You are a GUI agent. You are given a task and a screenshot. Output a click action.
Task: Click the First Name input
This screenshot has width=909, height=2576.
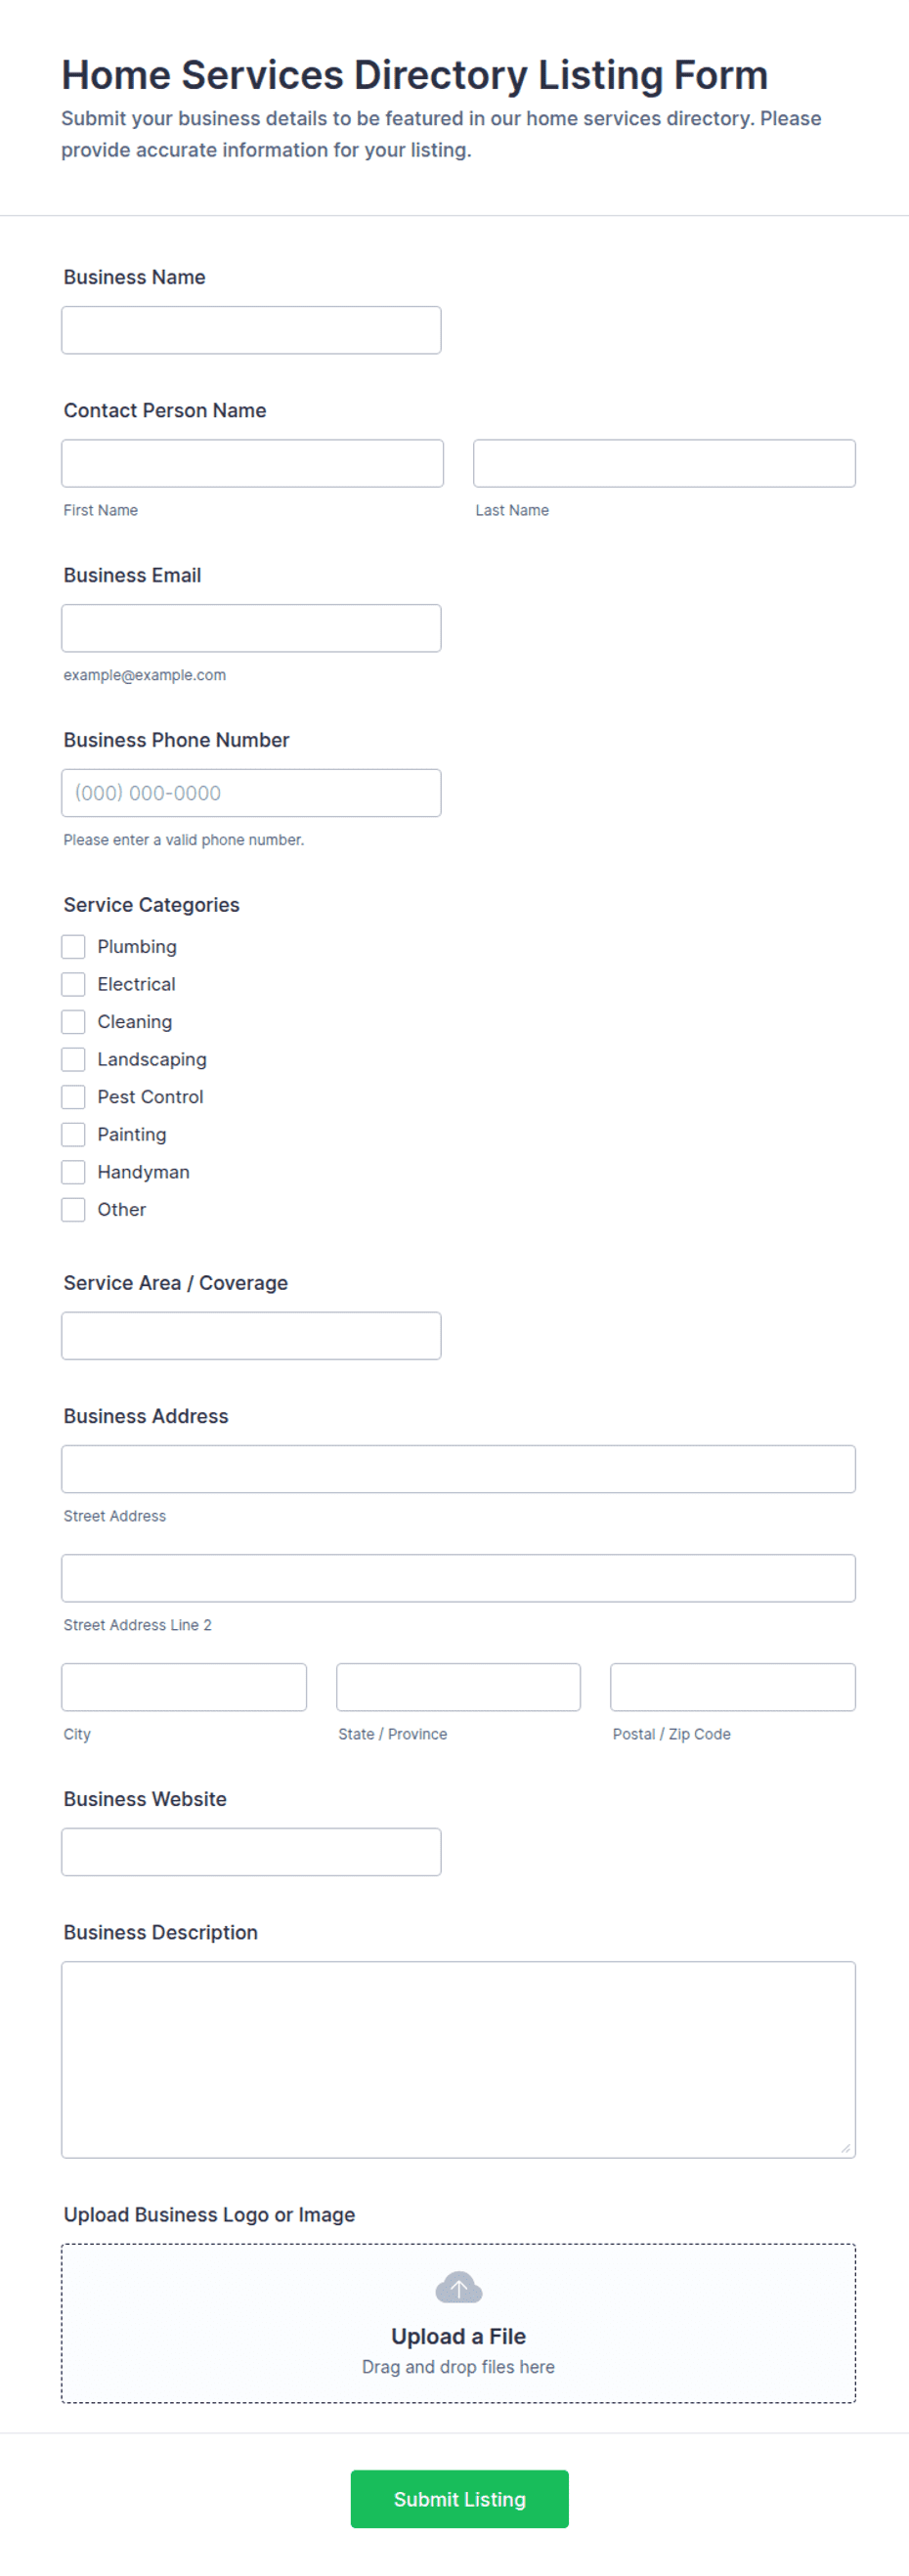pyautogui.click(x=252, y=463)
